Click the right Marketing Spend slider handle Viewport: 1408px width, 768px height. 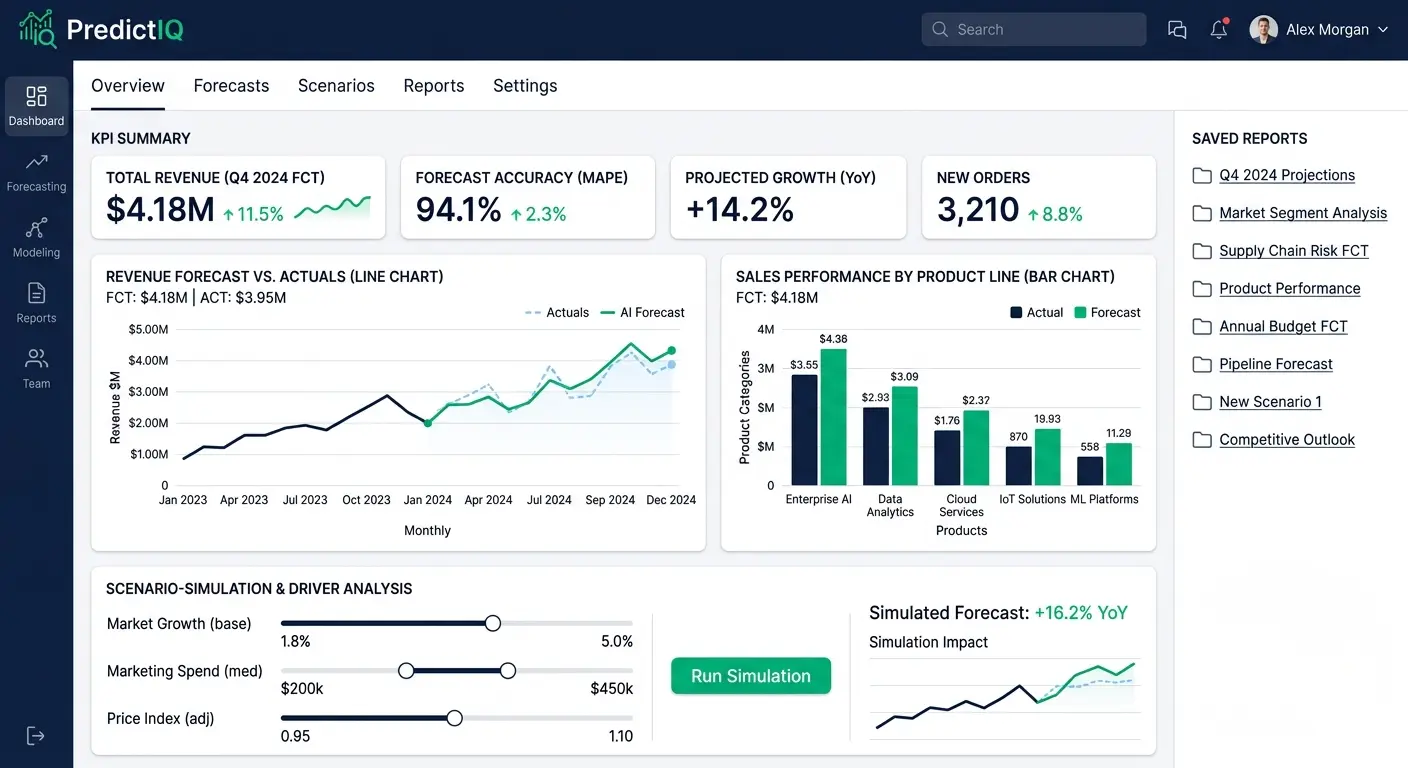click(508, 671)
